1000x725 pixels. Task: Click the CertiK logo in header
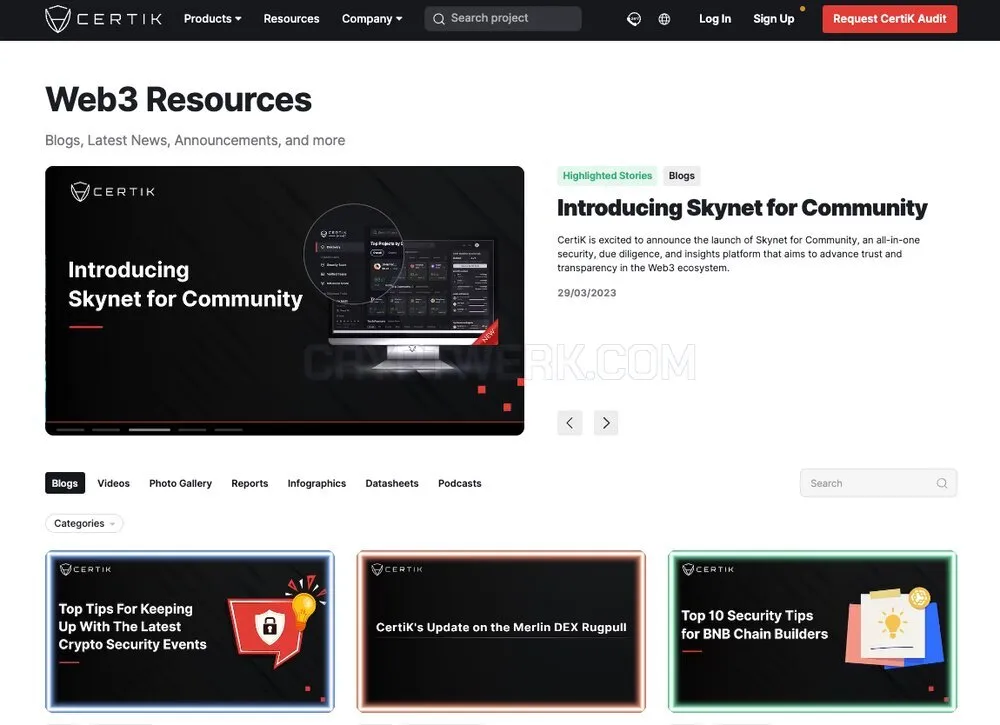coord(103,18)
